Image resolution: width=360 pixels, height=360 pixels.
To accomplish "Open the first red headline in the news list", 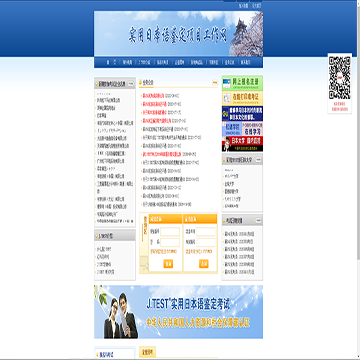I will 154,96.
